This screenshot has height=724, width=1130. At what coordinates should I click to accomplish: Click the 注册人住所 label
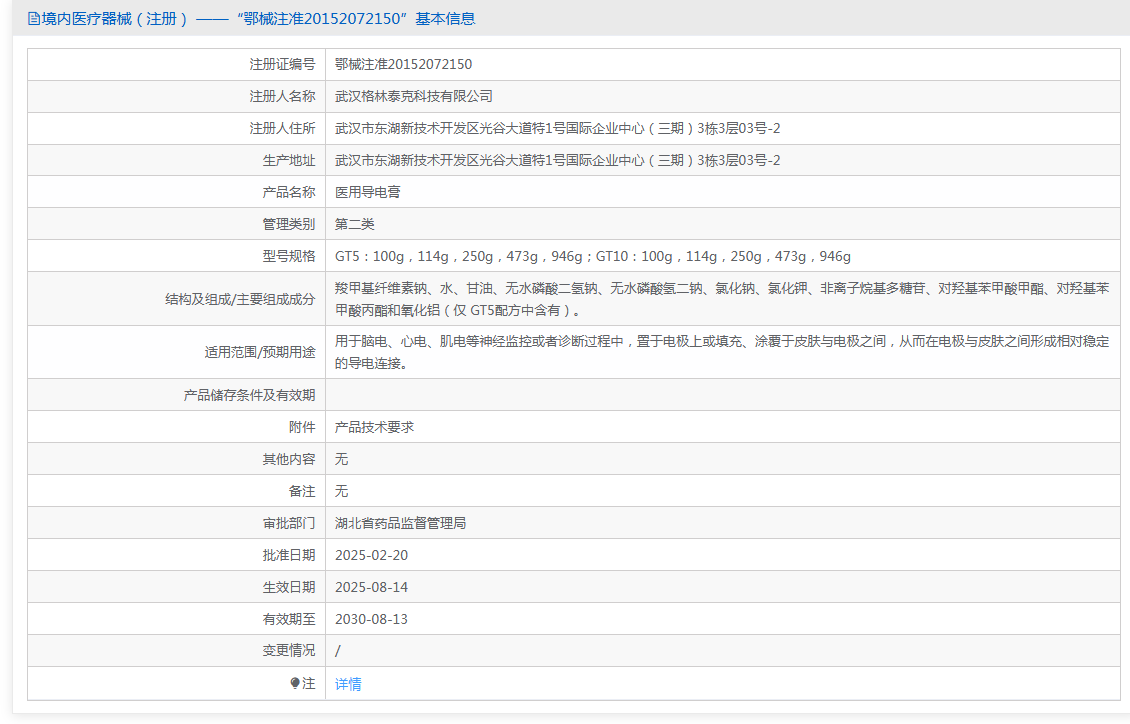282,128
